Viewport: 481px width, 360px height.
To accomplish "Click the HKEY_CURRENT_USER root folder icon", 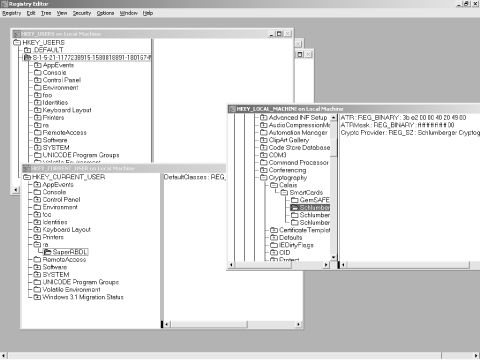I will pos(27,177).
